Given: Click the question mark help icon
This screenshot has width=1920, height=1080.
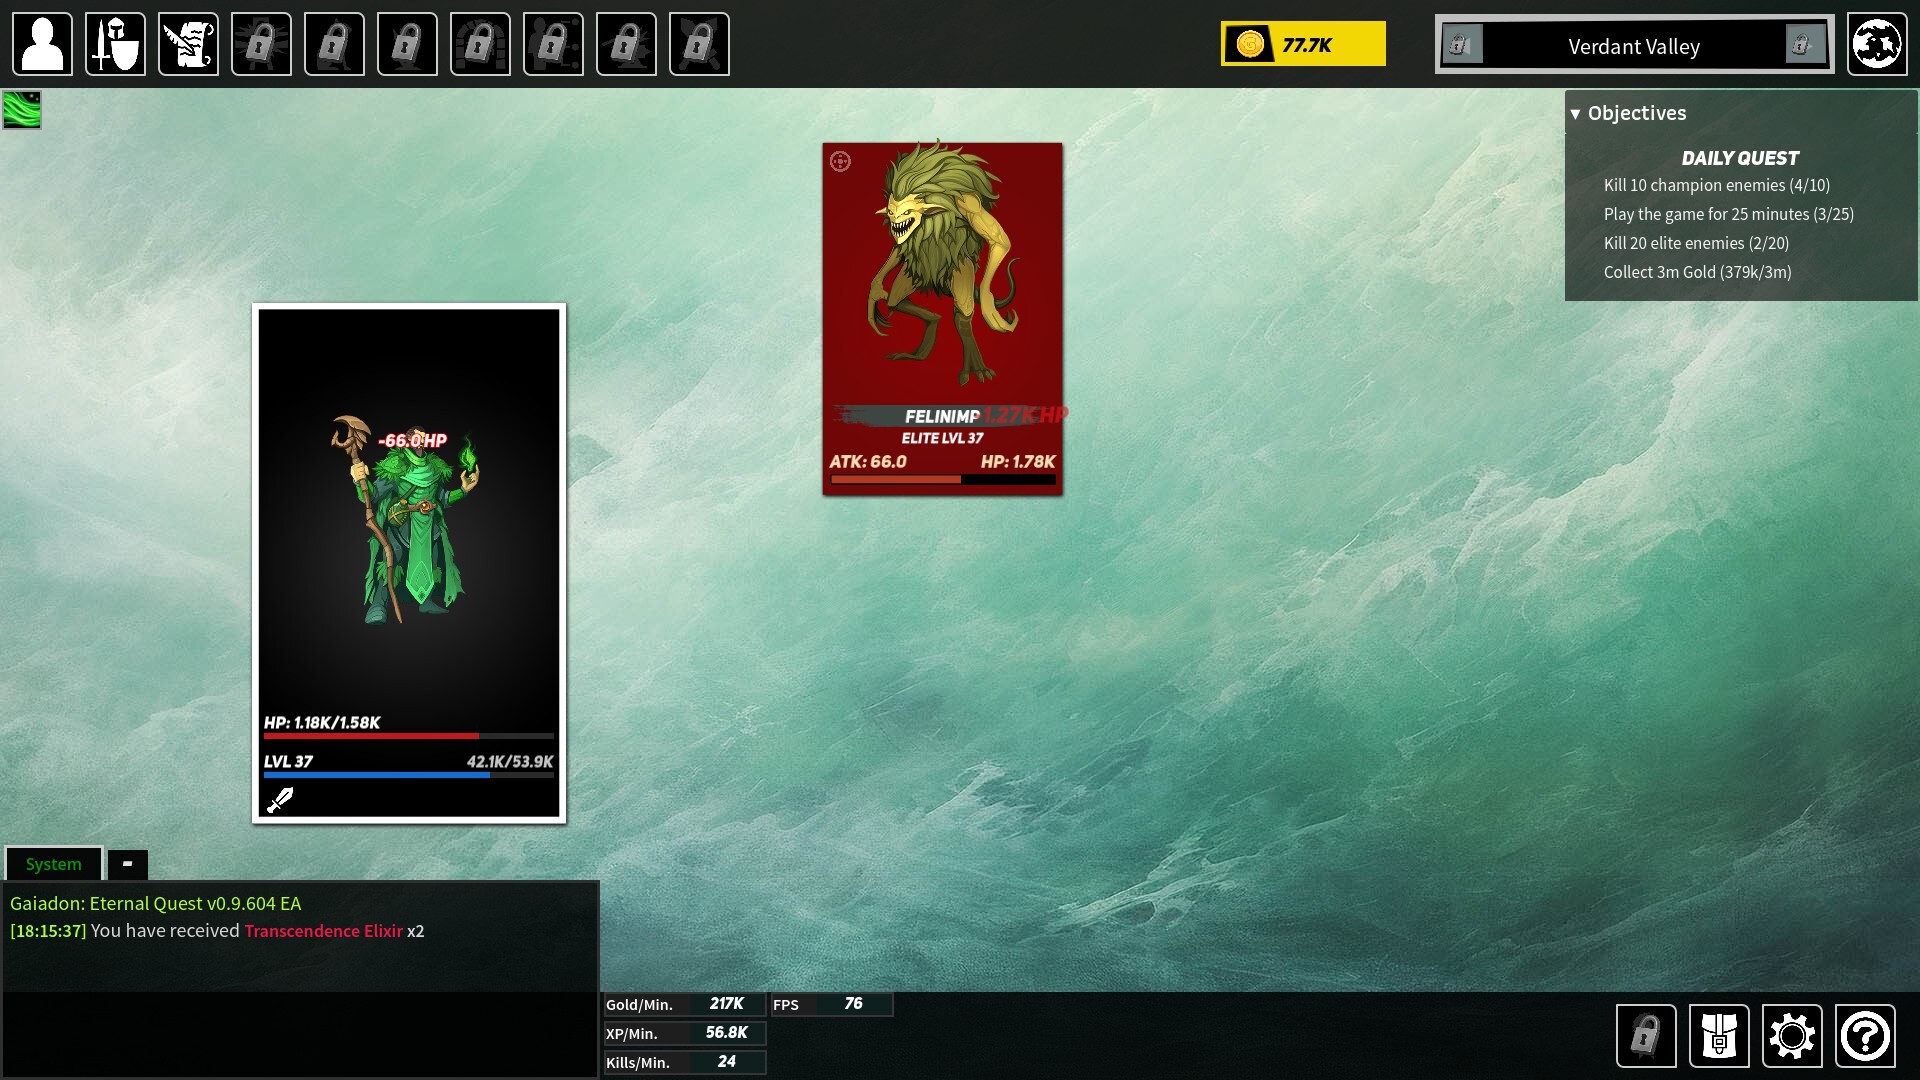Looking at the screenshot, I should (1864, 1036).
